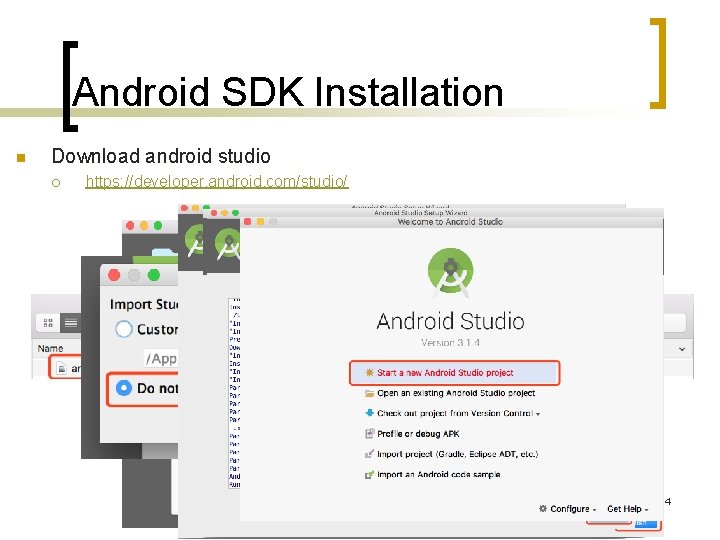Screen dimensions: 720x540
Task: Close the Import Studio settings dialog
Action: pos(114,275)
